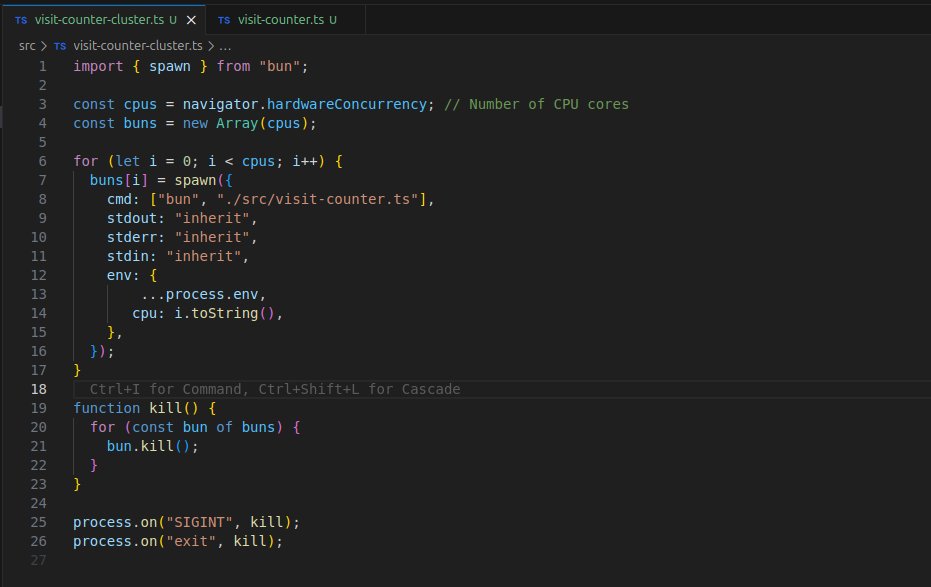This screenshot has height=587, width=931.
Task: Click the TS icon on visit-counter.ts tab
Action: click(224, 20)
